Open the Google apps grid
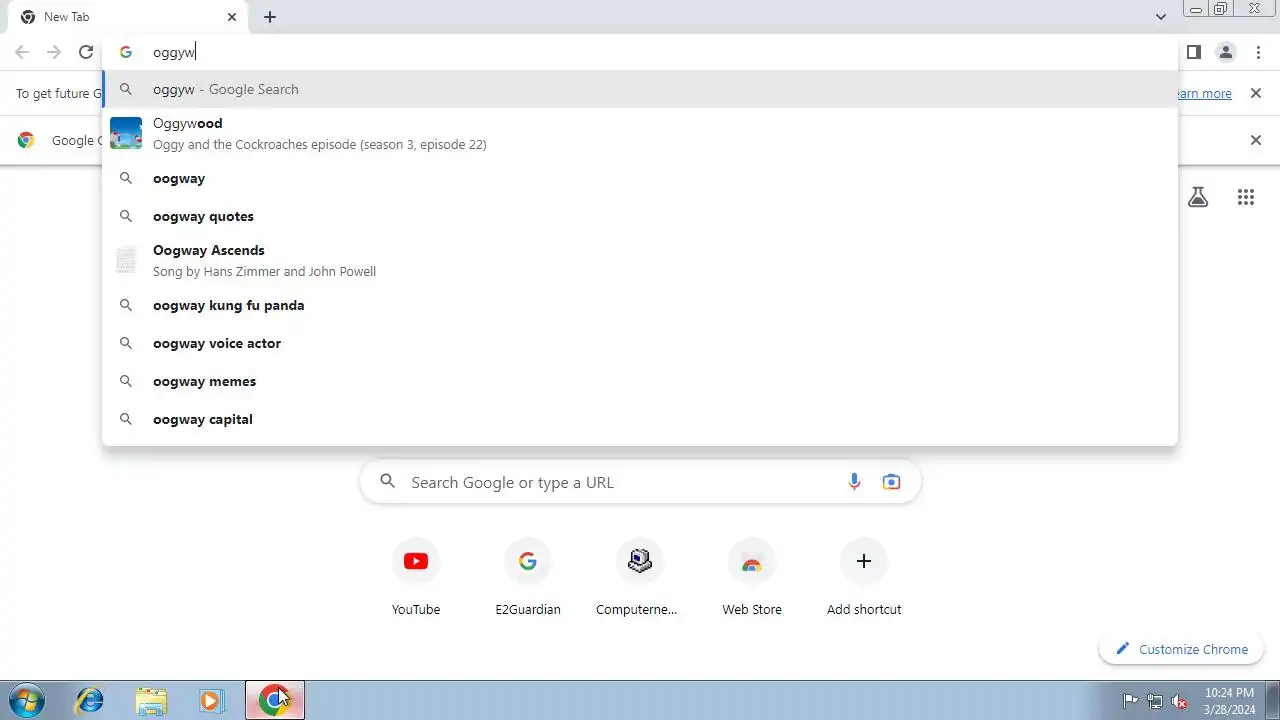Viewport: 1280px width, 720px height. (x=1246, y=197)
